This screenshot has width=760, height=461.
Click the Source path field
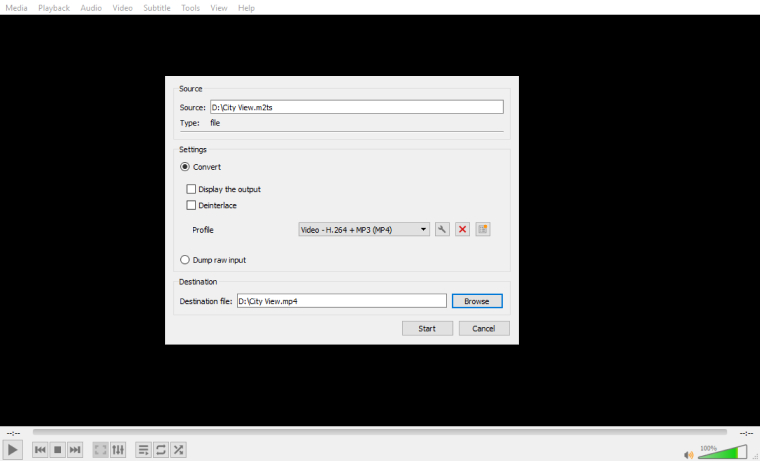pyautogui.click(x=357, y=107)
